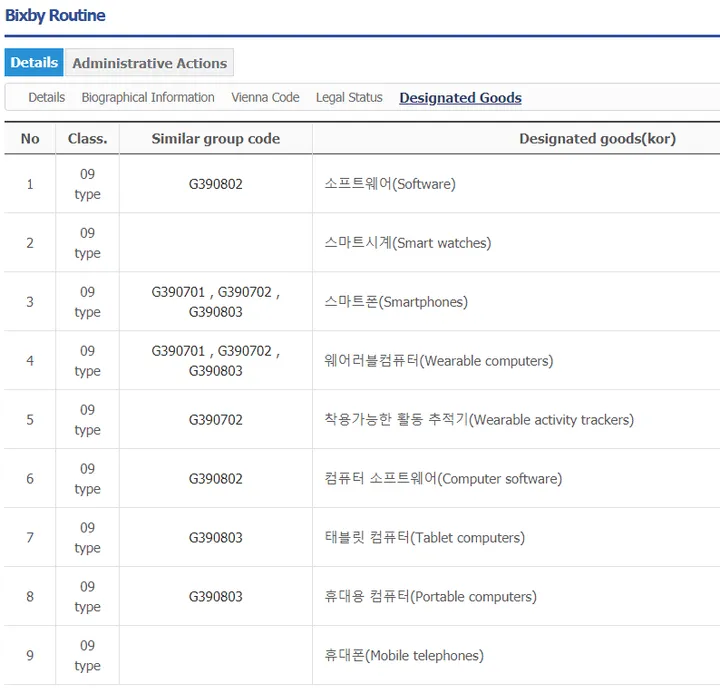The width and height of the screenshot is (720, 695).
Task: Select the Tablet computers goods entry
Action: 424,538
